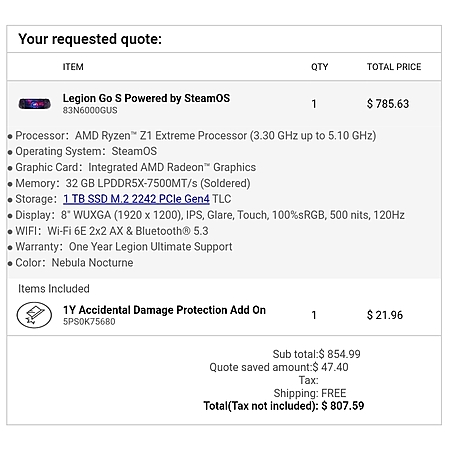Click the Items Included label
The image size is (450, 450).
54,289
